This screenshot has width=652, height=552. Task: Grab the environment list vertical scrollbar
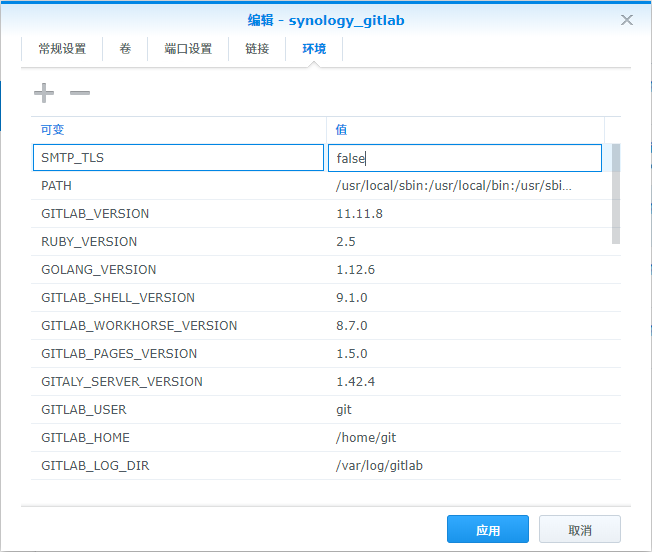pyautogui.click(x=616, y=194)
